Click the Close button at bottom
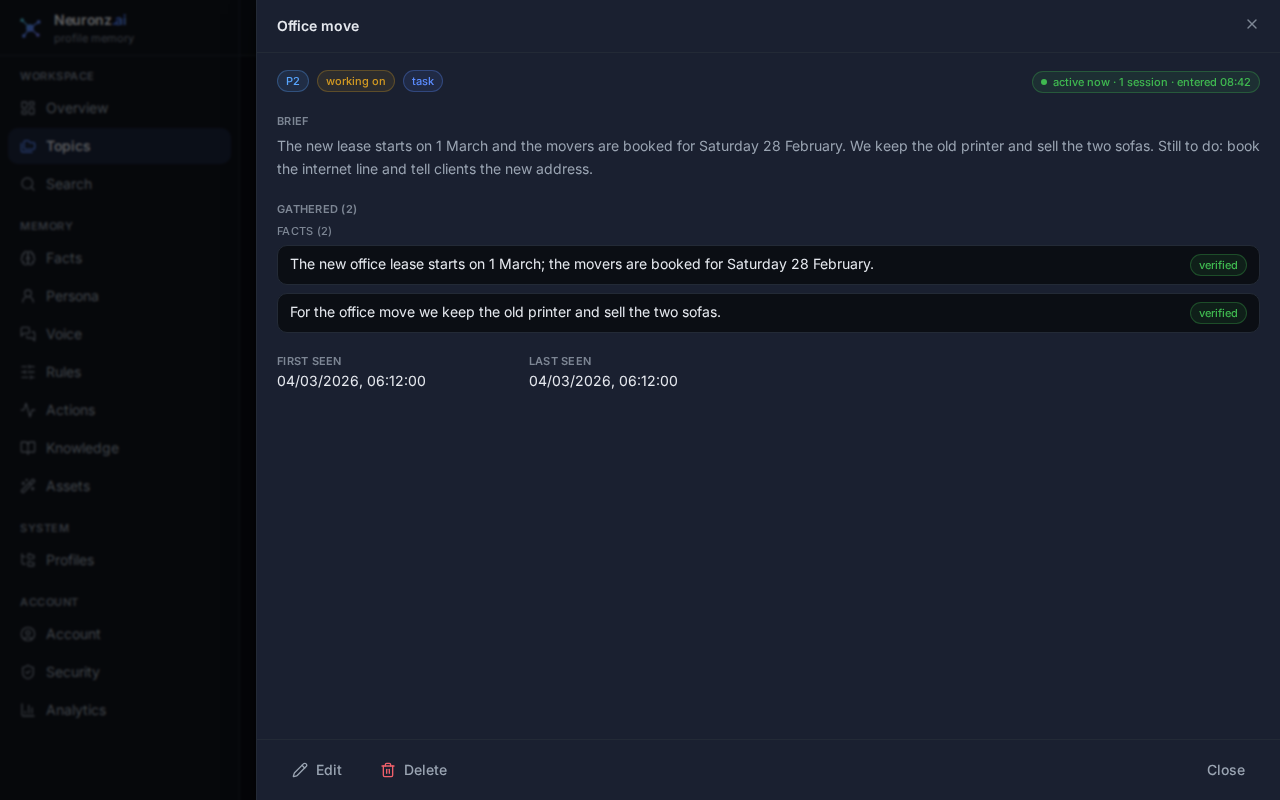 (1225, 770)
